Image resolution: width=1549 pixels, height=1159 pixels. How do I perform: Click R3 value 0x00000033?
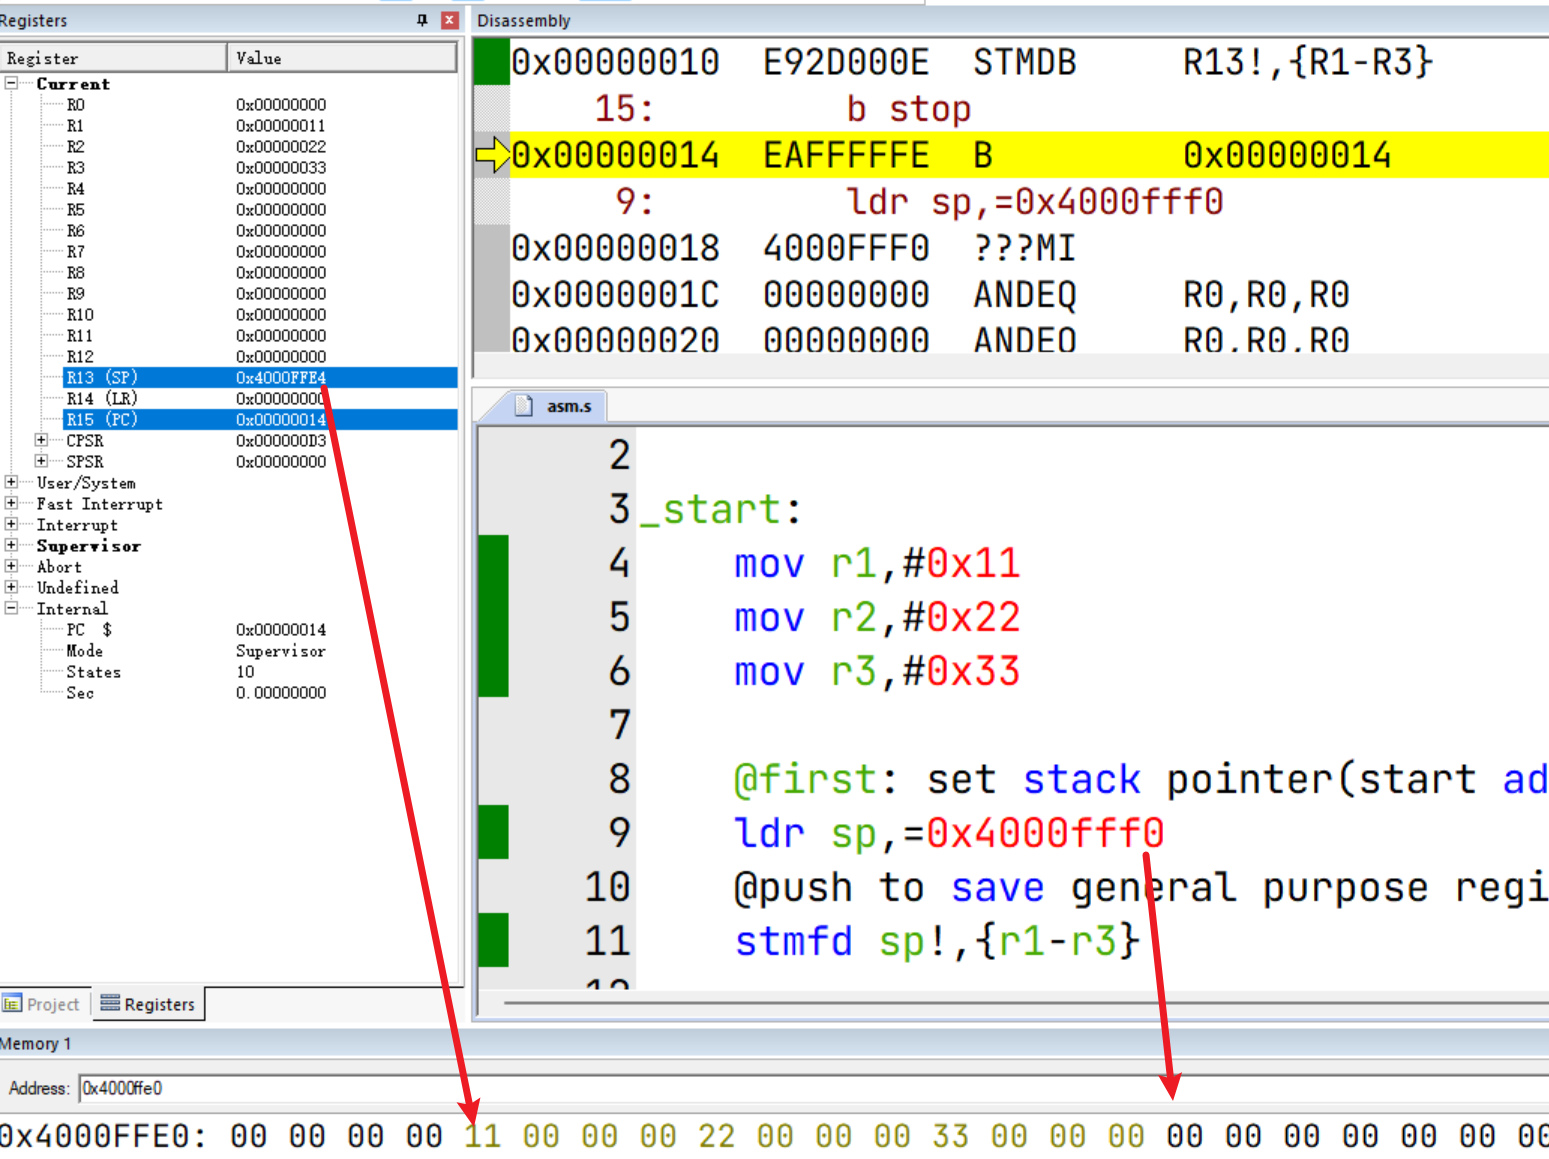pyautogui.click(x=281, y=167)
